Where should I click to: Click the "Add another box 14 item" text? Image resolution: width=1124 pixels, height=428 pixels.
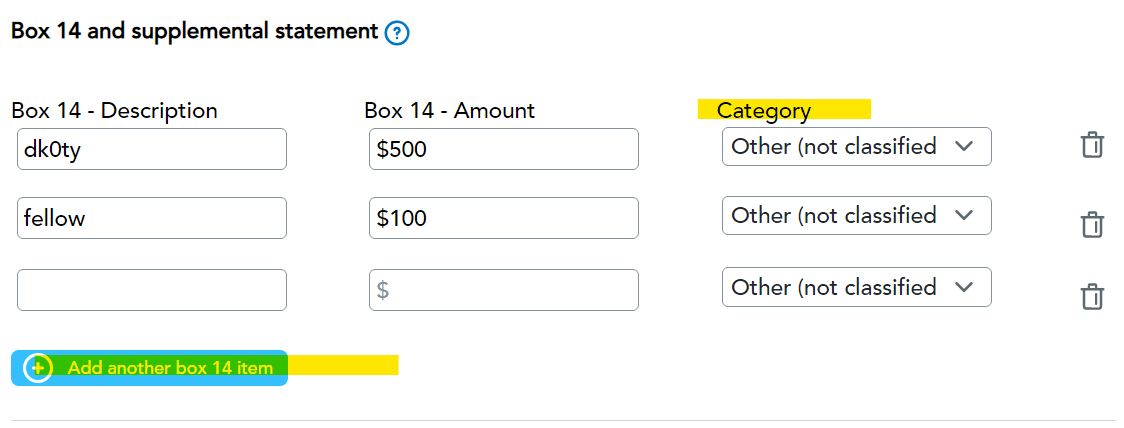[170, 368]
